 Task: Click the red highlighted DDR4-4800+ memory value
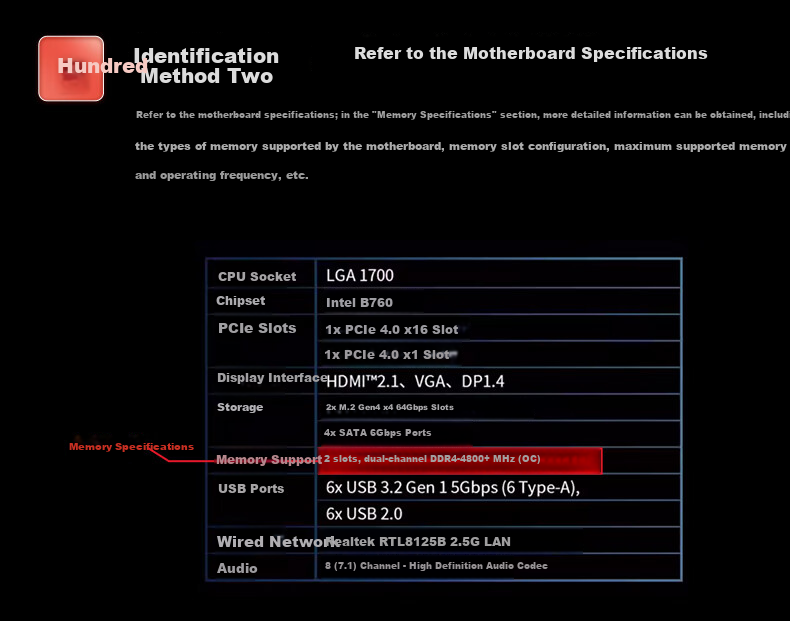(460, 460)
